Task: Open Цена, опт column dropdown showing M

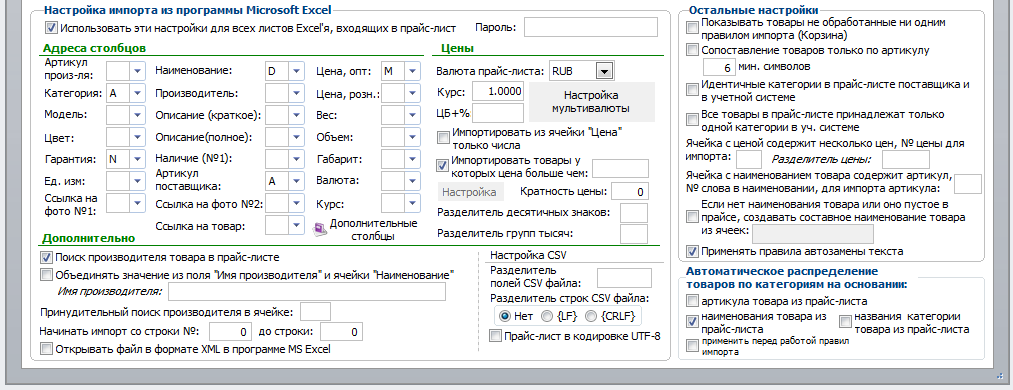Action: point(412,71)
